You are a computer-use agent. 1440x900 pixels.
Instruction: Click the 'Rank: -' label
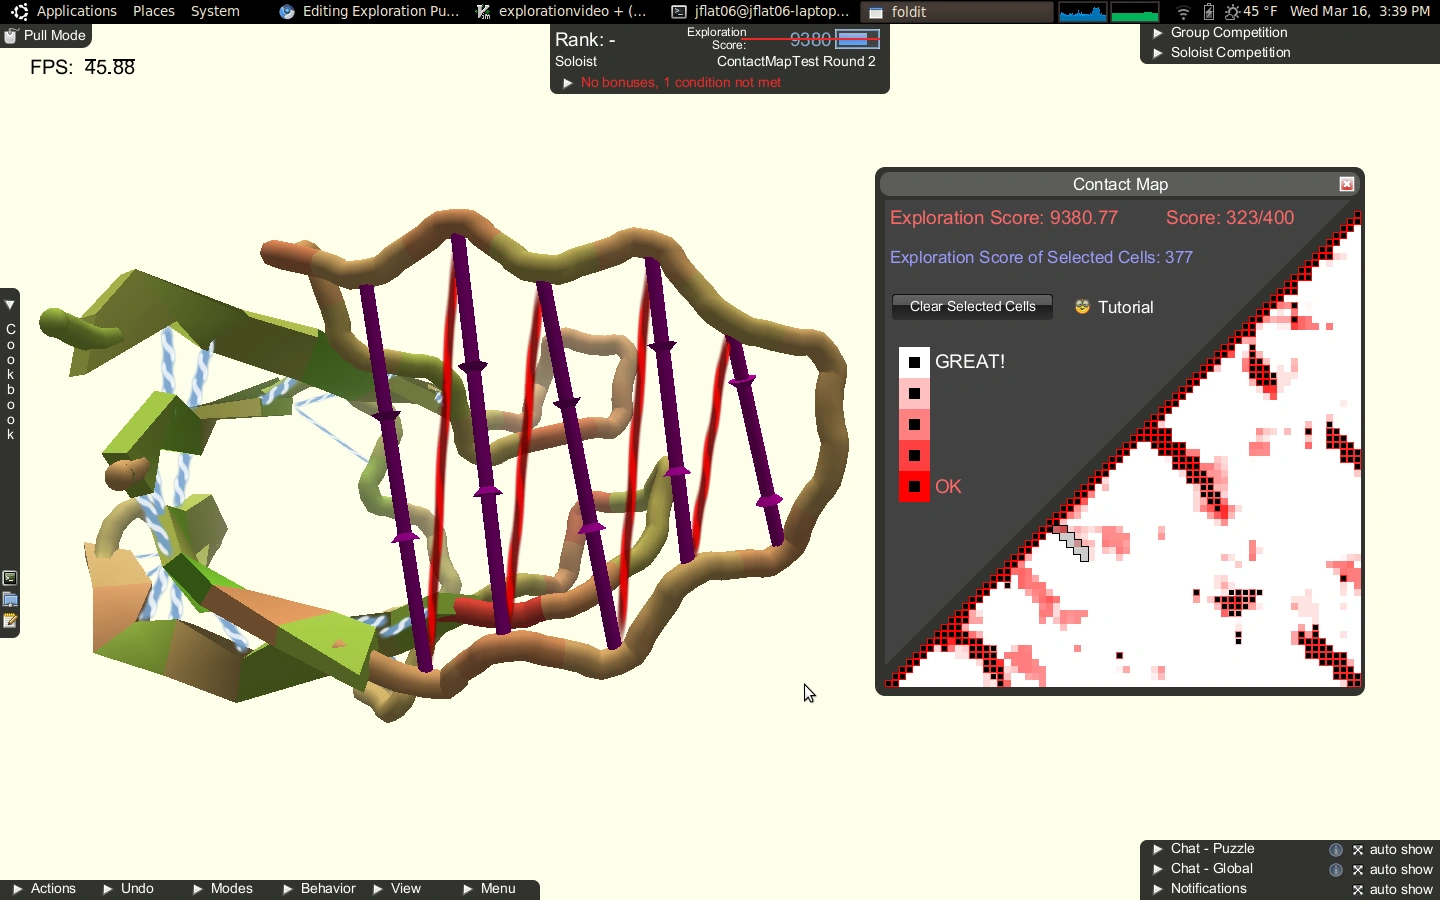pos(586,40)
